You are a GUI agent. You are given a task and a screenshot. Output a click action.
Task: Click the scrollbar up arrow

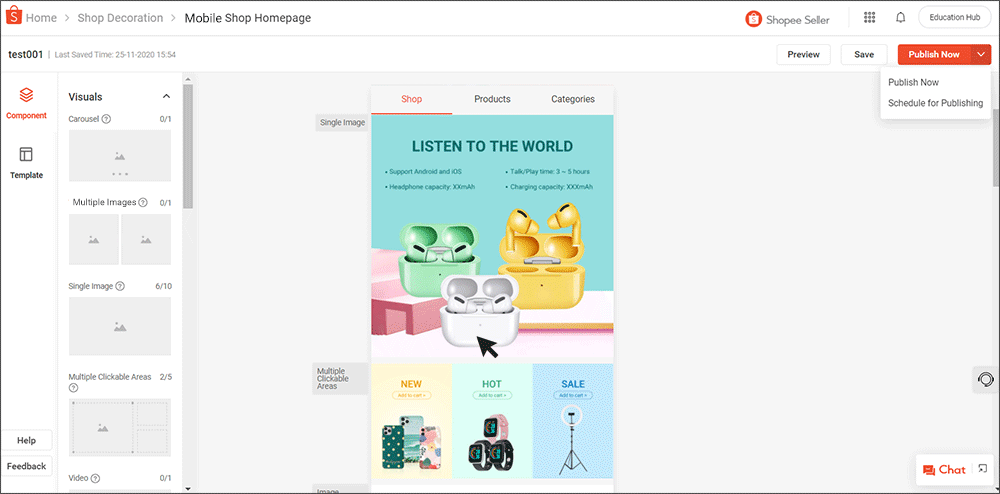coord(188,80)
